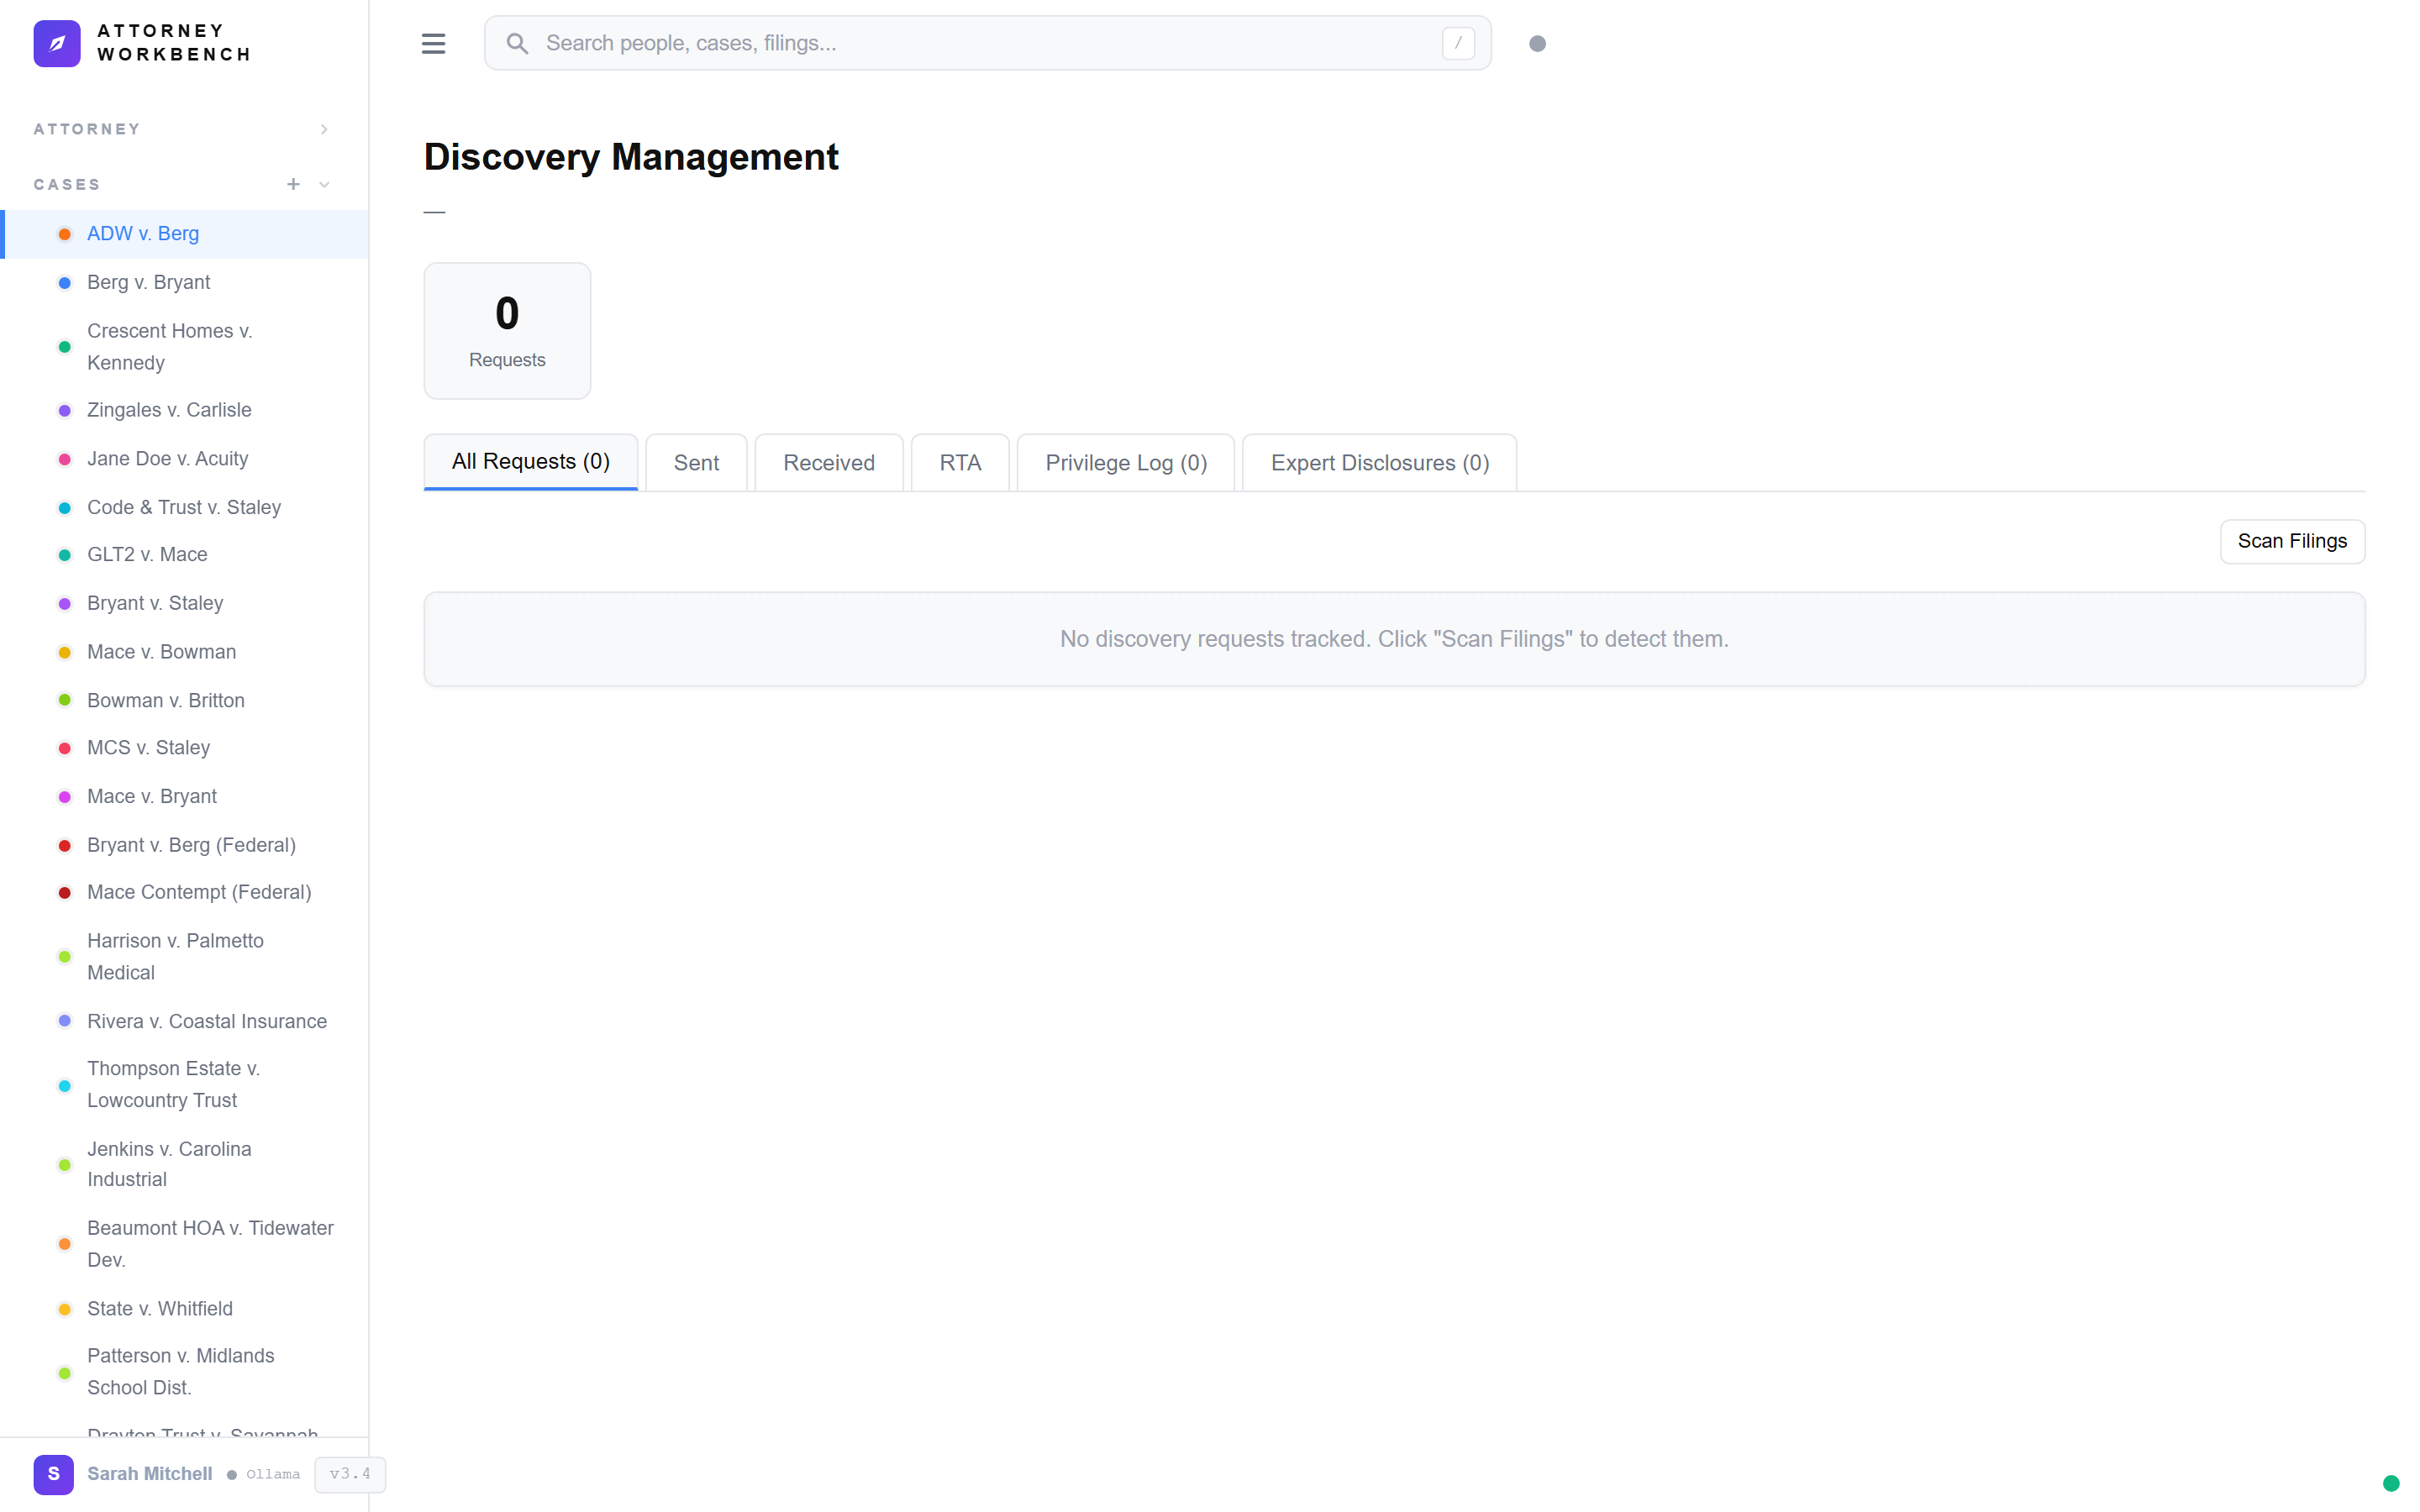Open the Received tab
The image size is (2420, 1512).
pos(828,462)
